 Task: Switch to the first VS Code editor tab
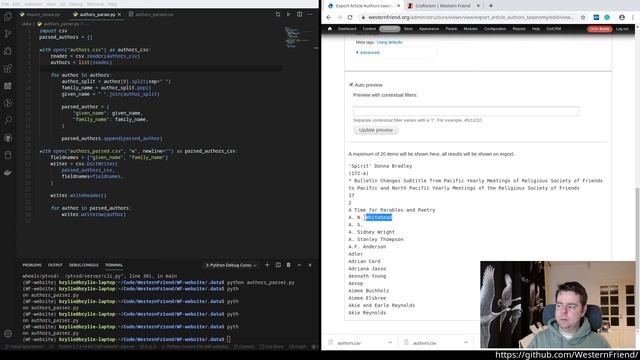click(x=40, y=14)
